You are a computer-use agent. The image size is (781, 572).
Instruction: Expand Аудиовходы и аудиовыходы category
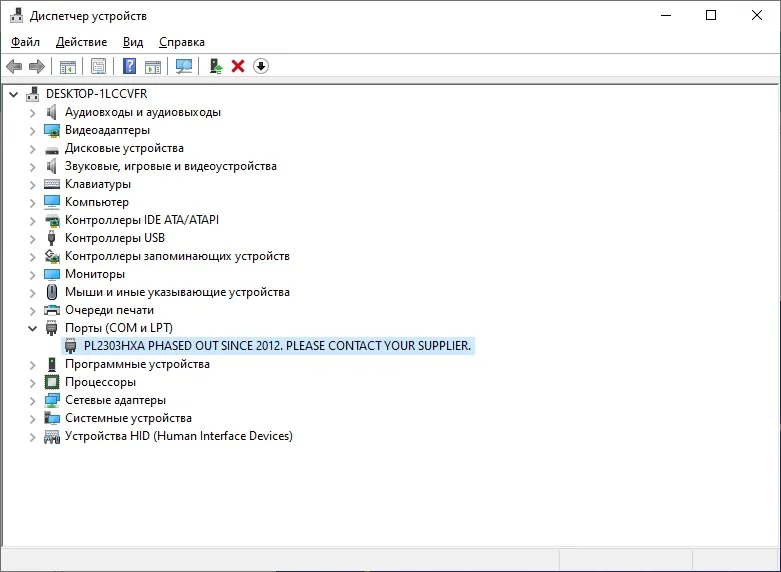pyautogui.click(x=32, y=113)
